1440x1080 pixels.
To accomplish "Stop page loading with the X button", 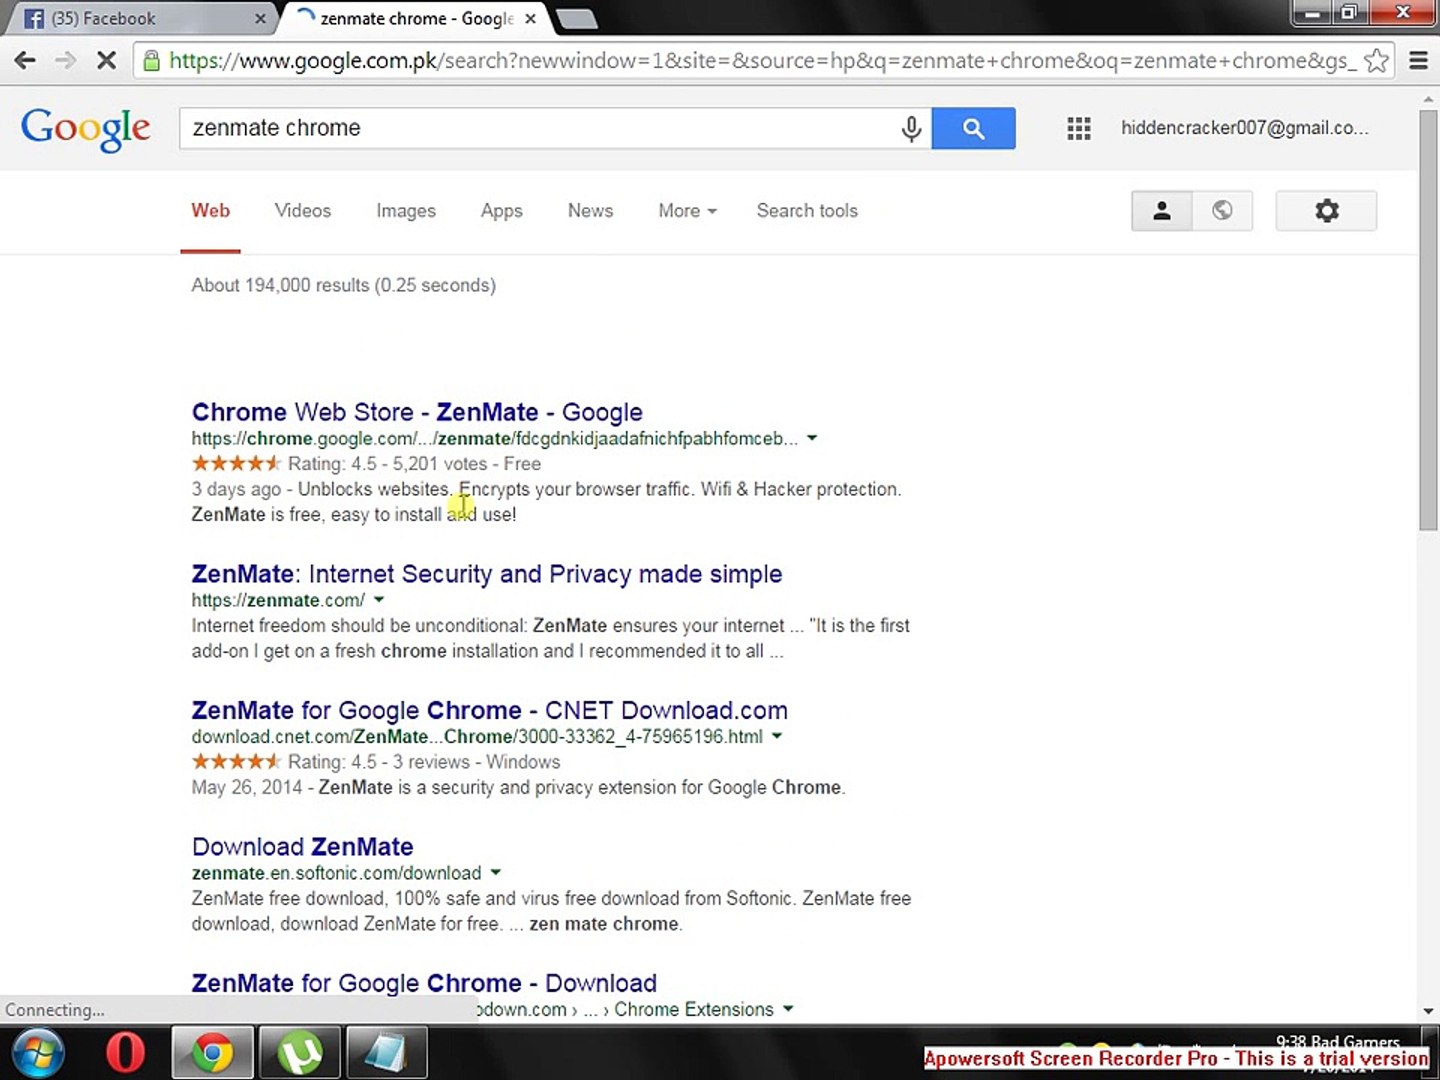I will coord(106,61).
